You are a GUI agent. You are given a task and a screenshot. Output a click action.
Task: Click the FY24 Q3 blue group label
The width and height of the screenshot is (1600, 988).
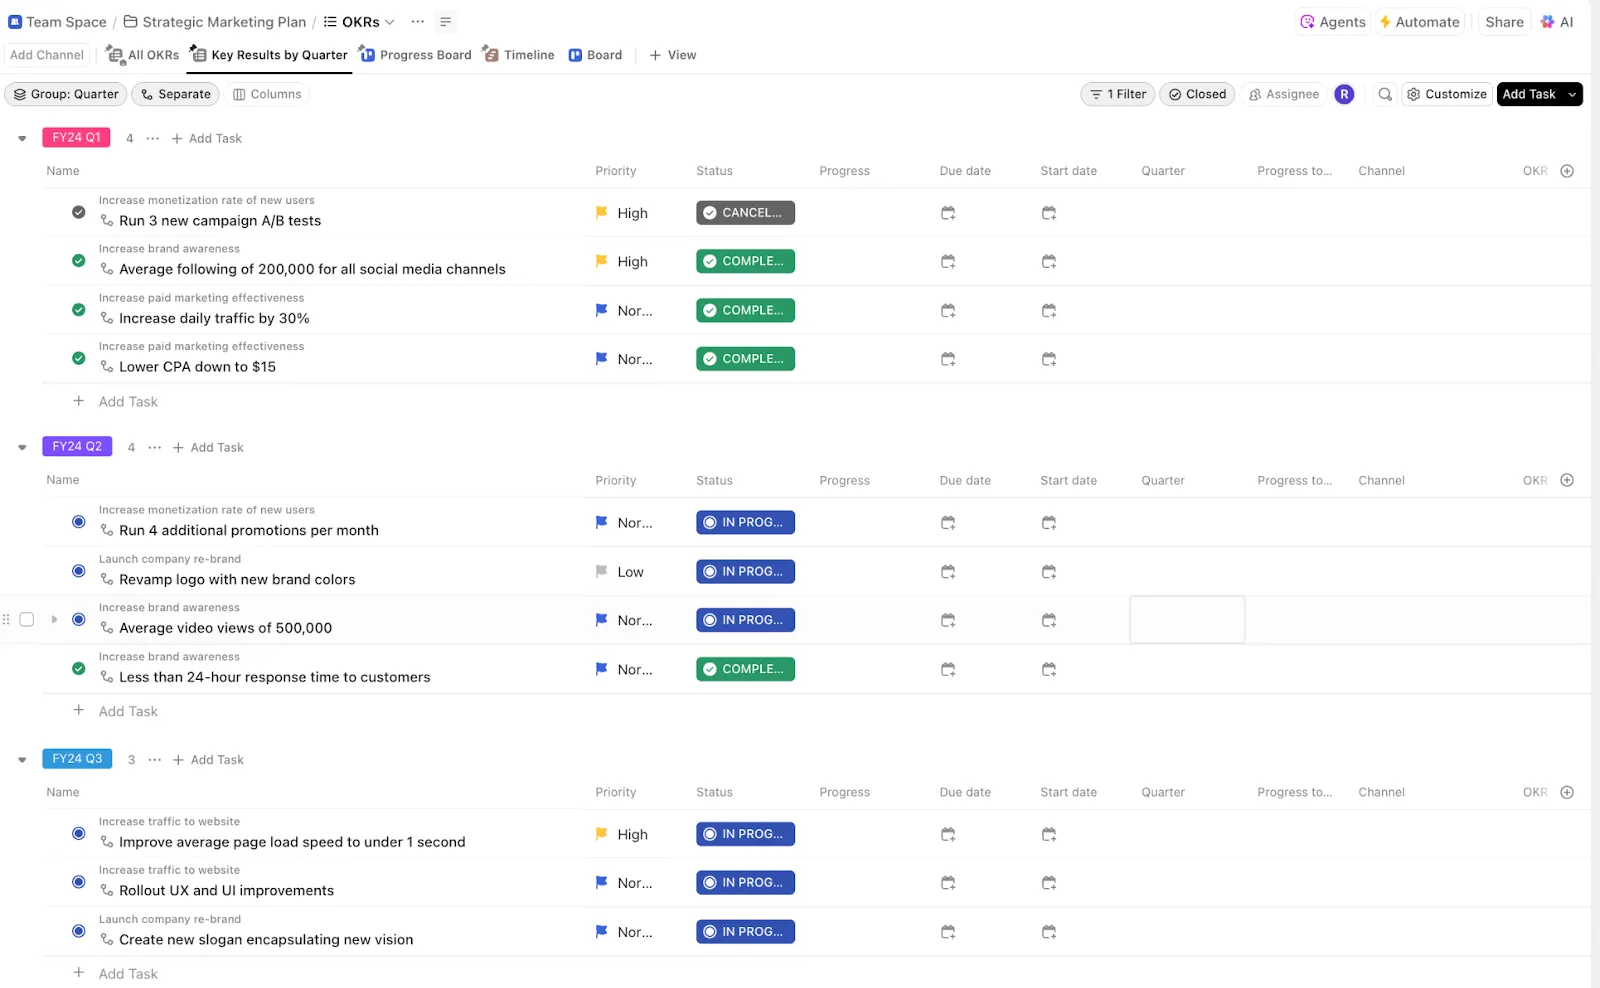point(77,759)
